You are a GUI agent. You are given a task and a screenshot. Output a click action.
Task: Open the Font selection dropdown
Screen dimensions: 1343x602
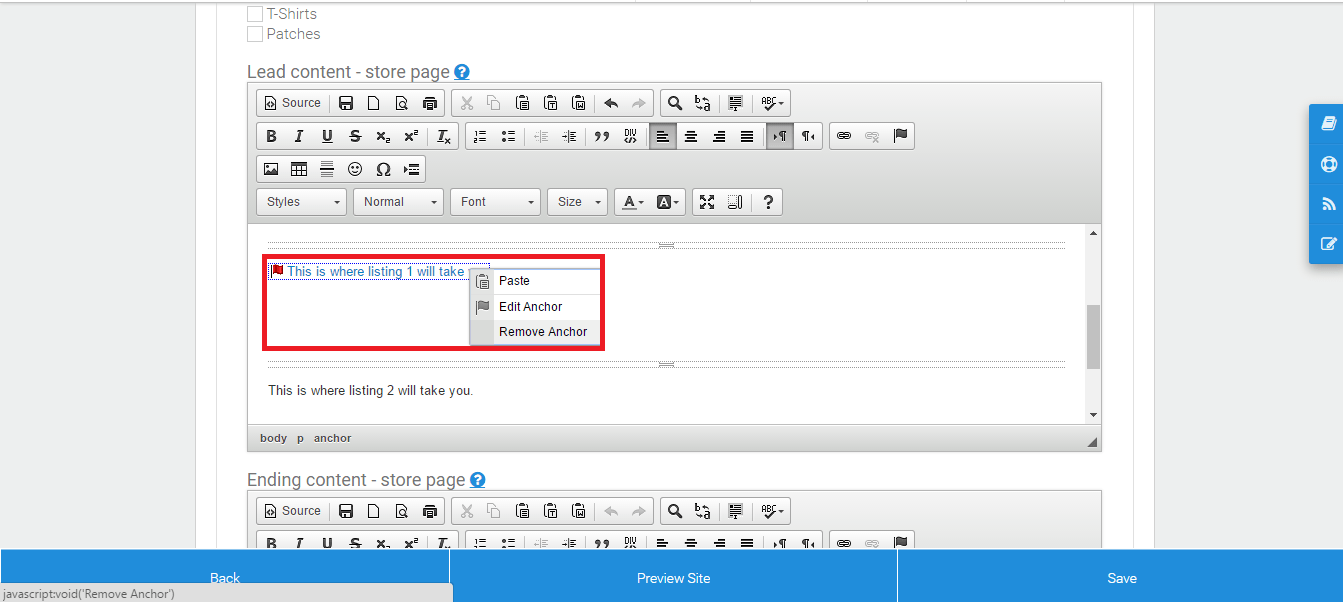point(494,201)
